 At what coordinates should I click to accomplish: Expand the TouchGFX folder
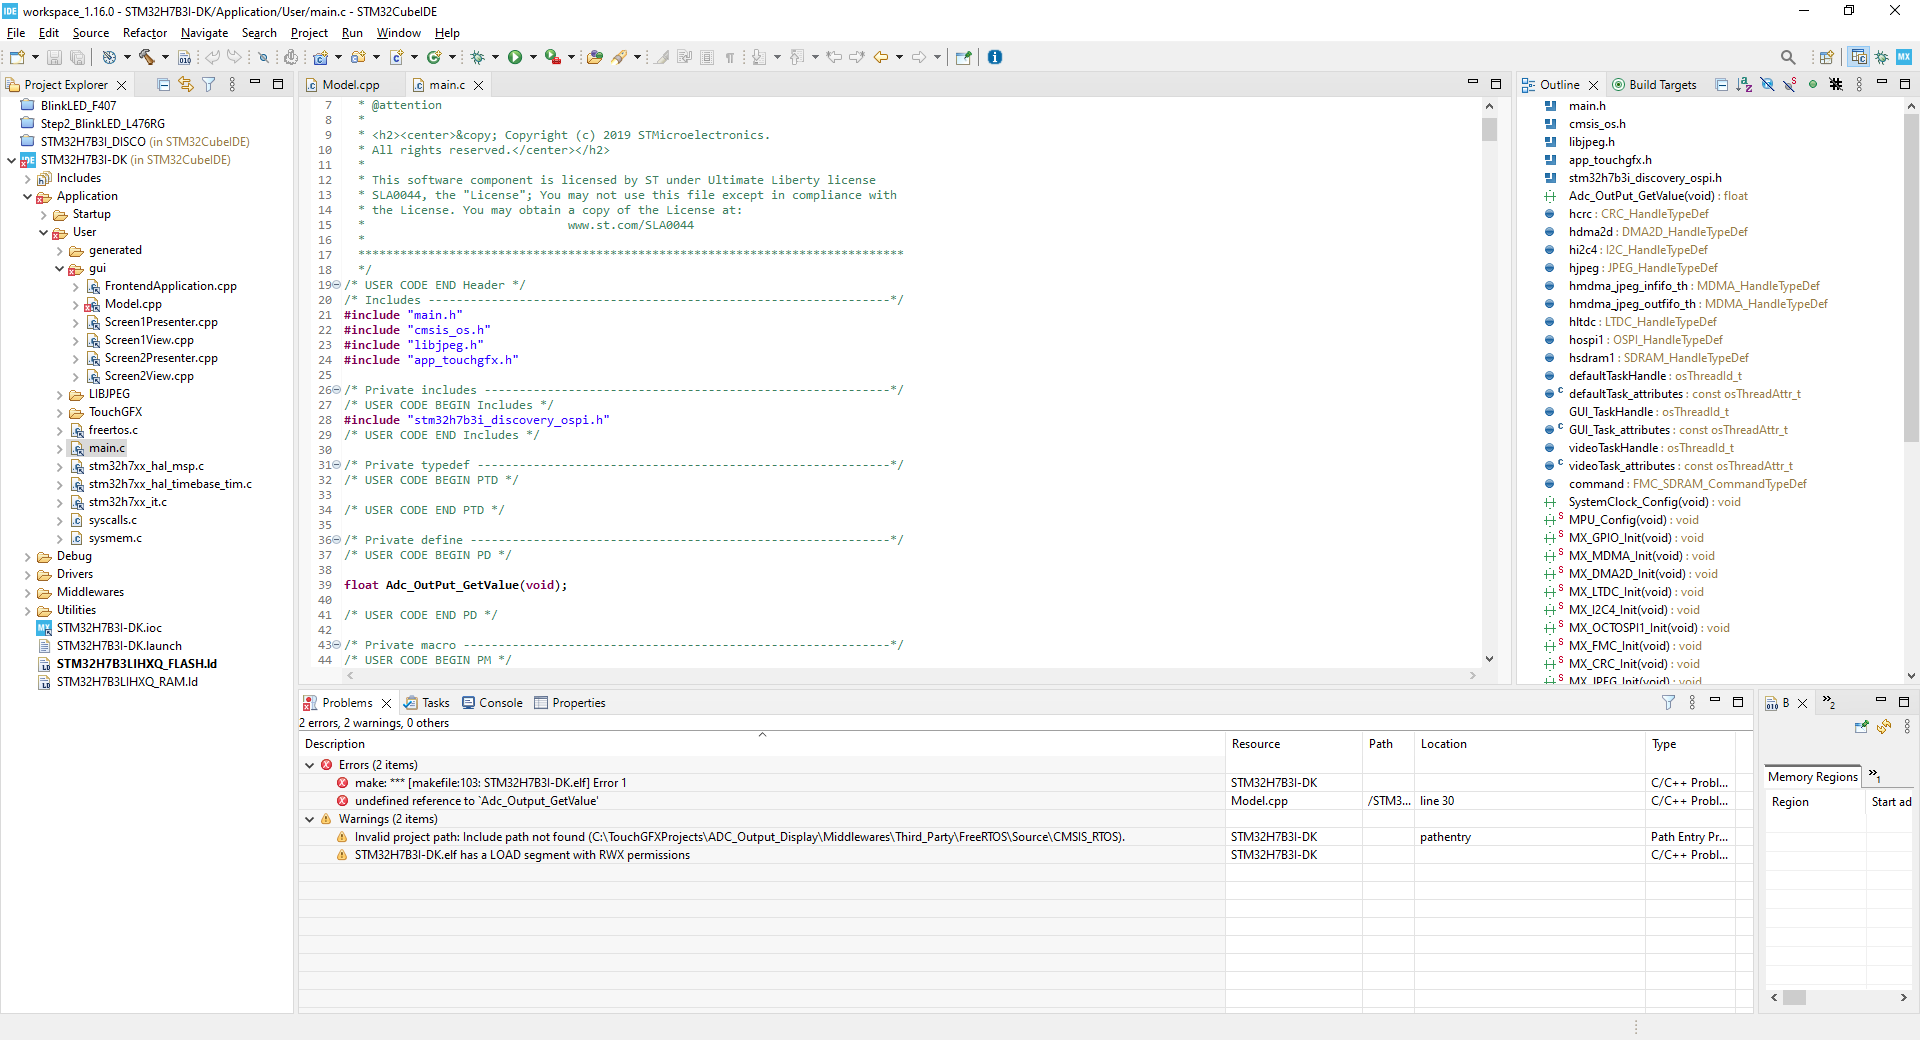coord(60,412)
